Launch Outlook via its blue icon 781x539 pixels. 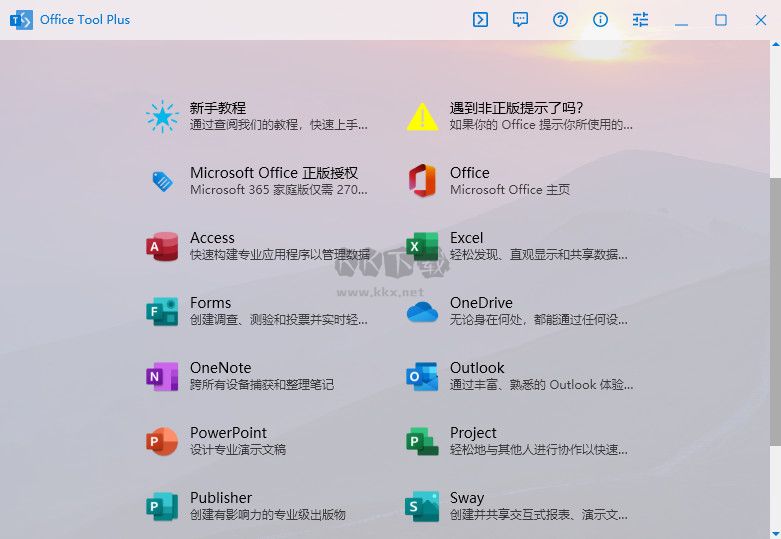click(422, 376)
